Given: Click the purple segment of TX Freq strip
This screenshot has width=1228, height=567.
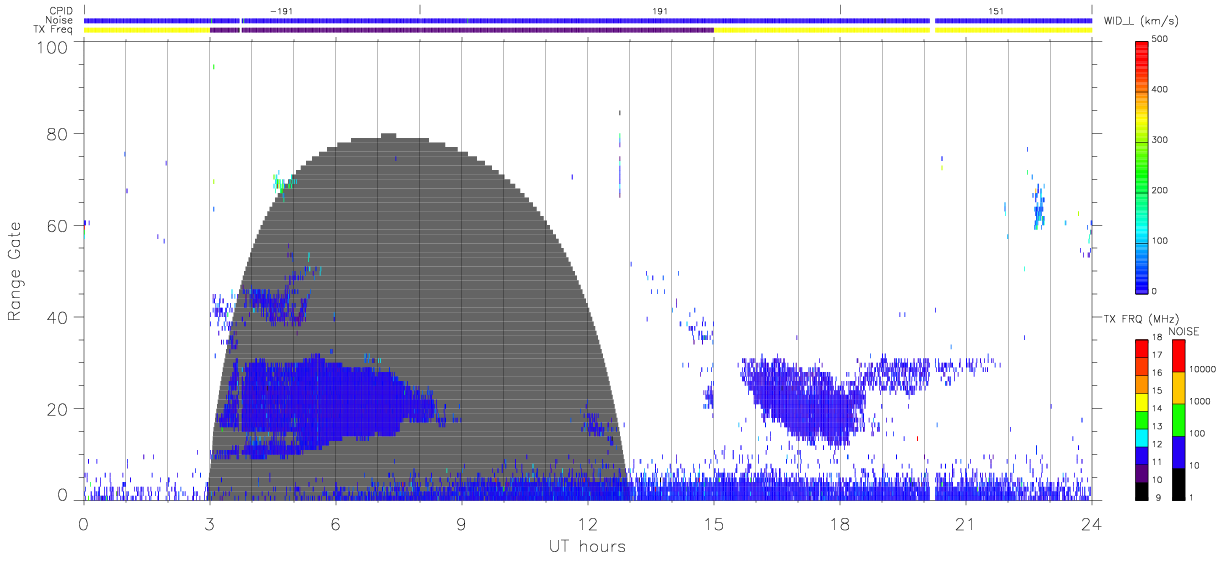Looking at the screenshot, I should coord(461,30).
